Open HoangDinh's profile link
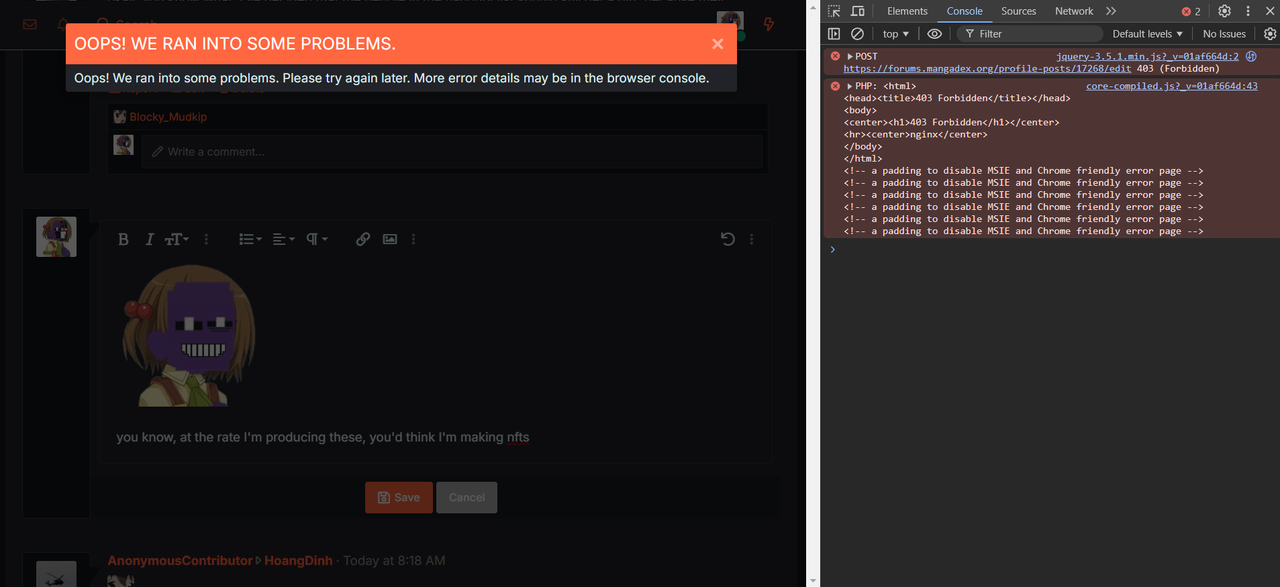 (298, 561)
